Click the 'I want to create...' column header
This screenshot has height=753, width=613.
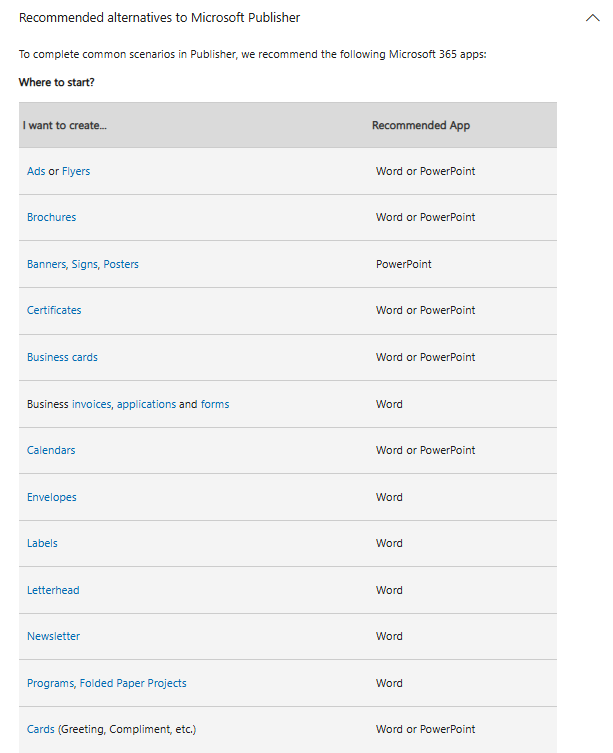point(65,125)
